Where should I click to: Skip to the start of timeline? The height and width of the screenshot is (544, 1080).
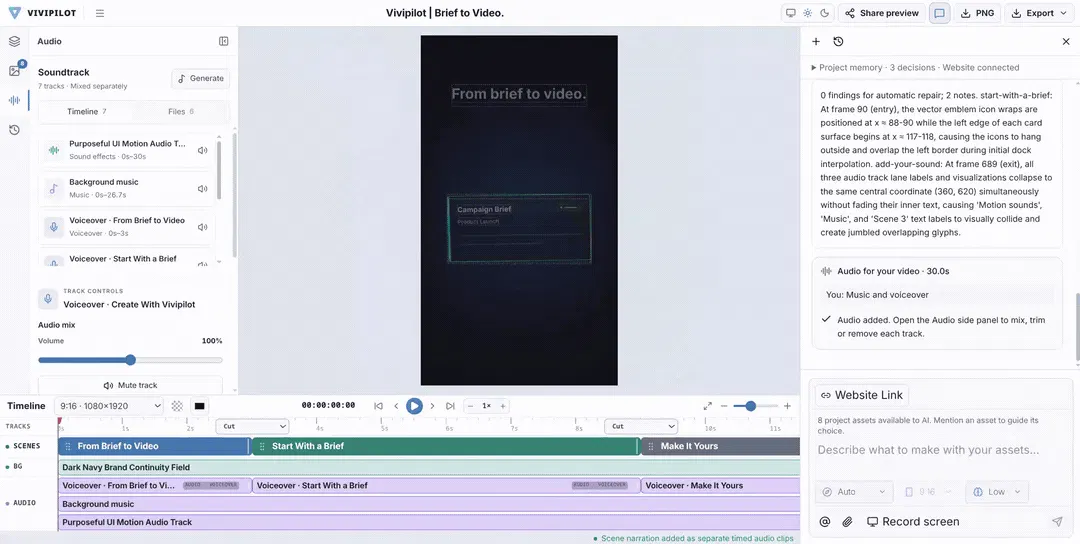click(x=378, y=406)
